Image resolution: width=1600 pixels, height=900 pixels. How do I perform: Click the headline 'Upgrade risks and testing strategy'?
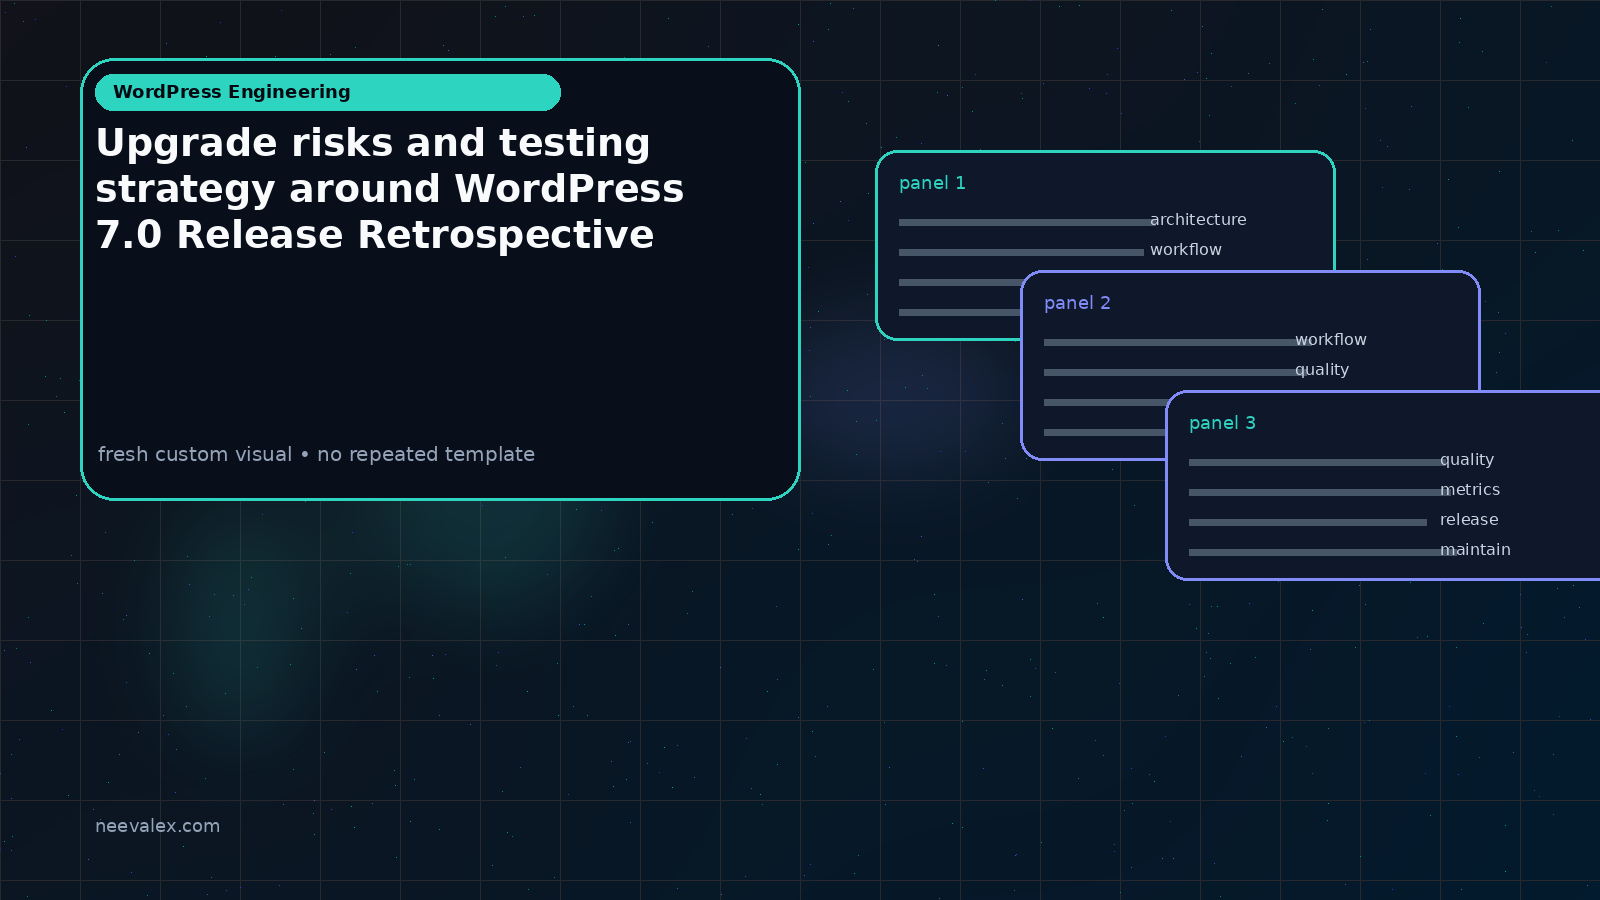[390, 189]
